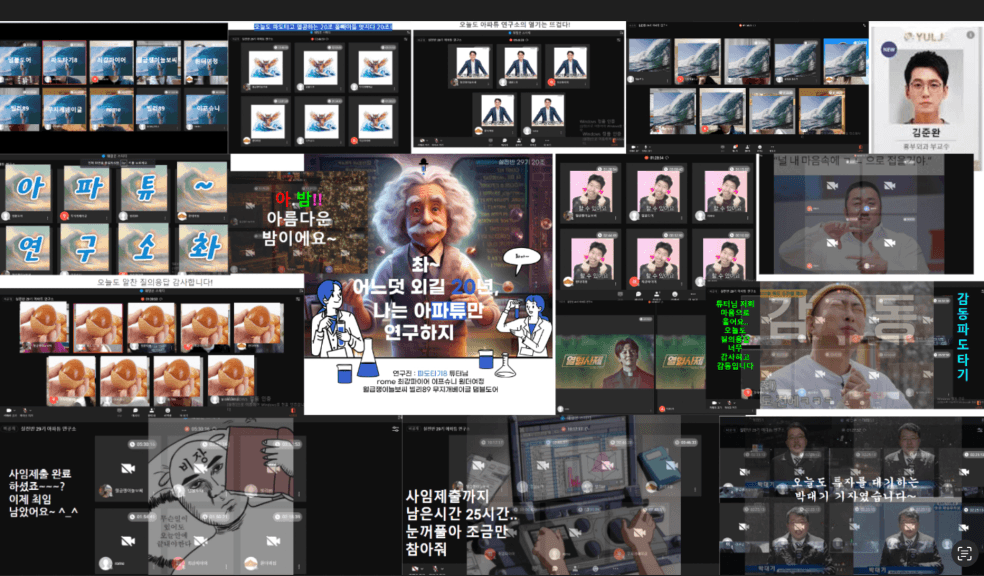The width and height of the screenshot is (984, 576).
Task: Click the caption 사임제출 완료 하셨죠~~~?
Action: point(40,480)
